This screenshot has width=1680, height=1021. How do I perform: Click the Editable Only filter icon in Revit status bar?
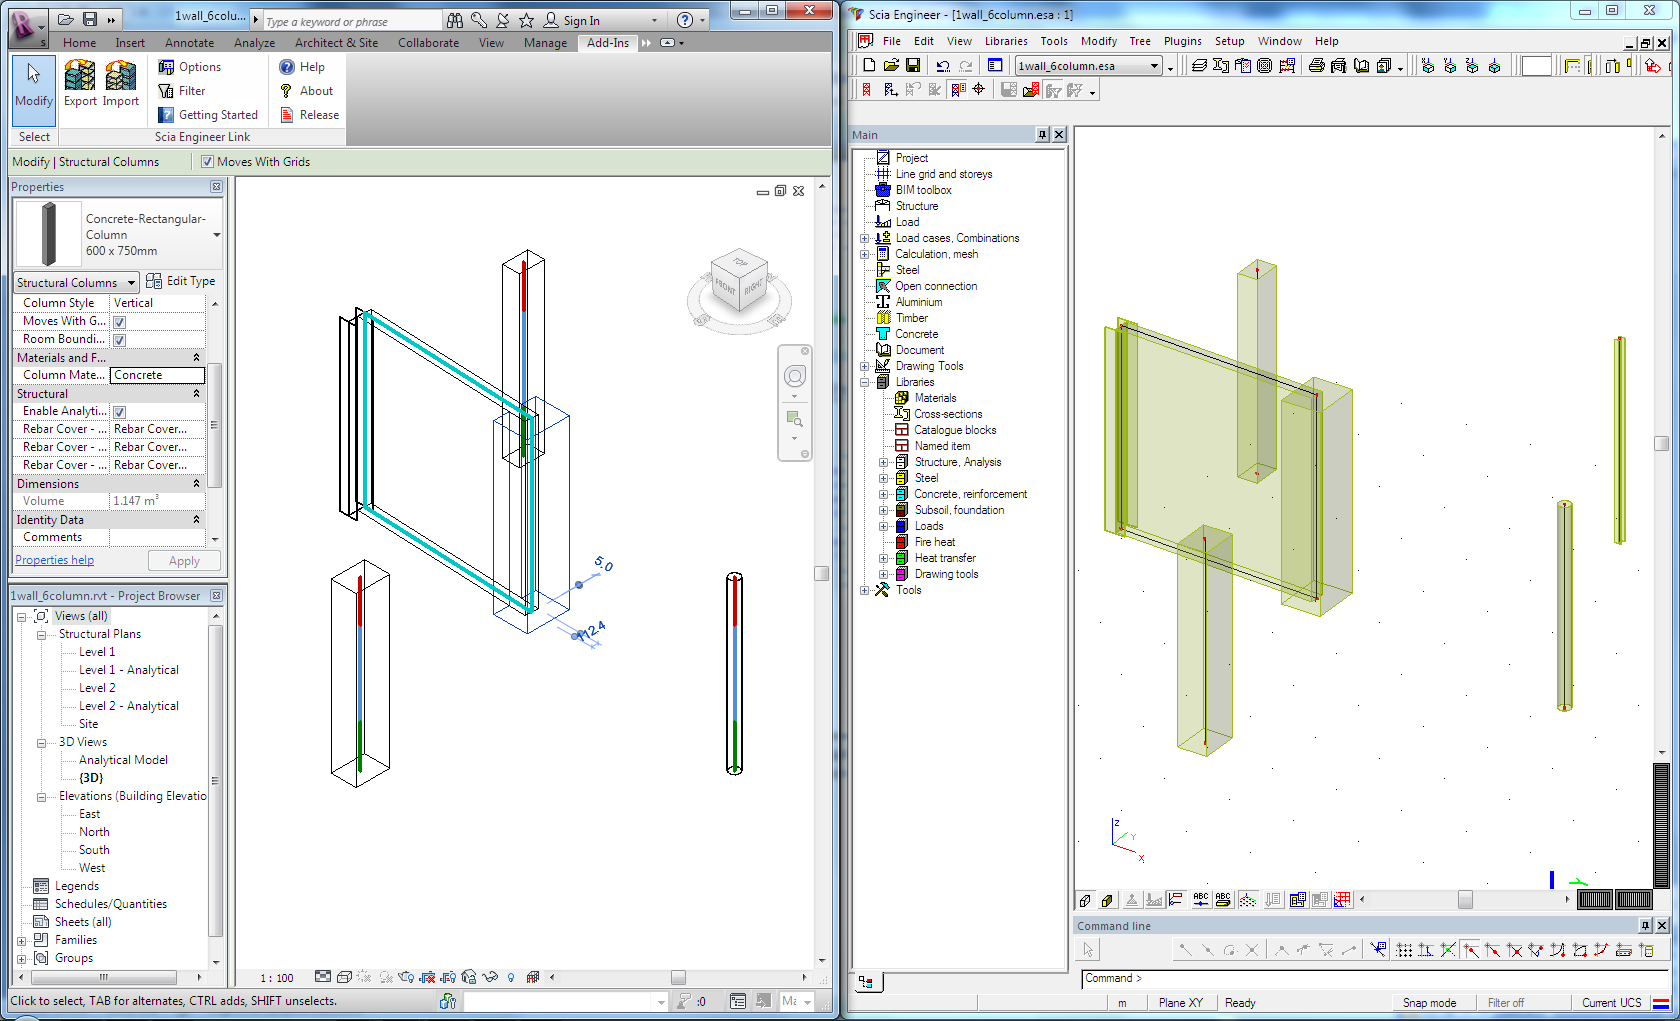[x=684, y=1001]
